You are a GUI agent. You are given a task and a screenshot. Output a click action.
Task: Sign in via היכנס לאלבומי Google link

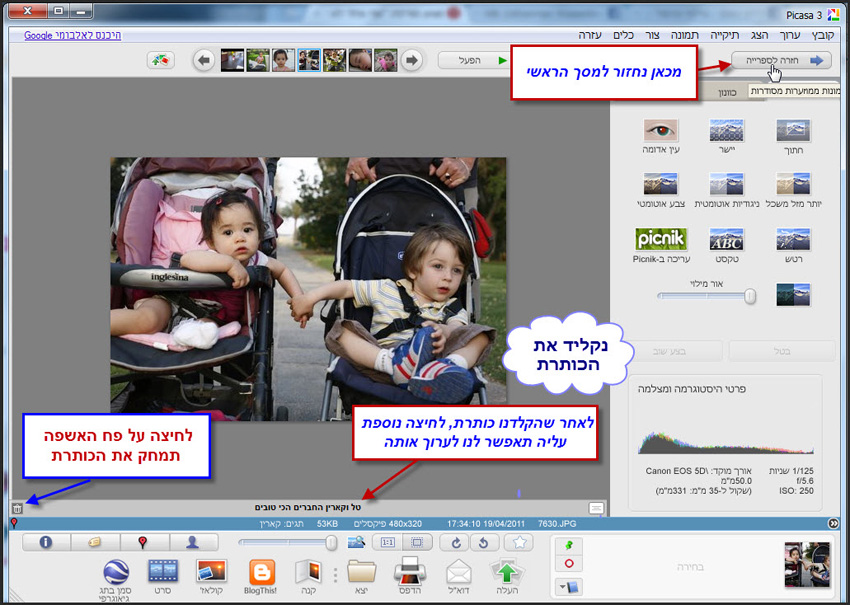pos(73,35)
